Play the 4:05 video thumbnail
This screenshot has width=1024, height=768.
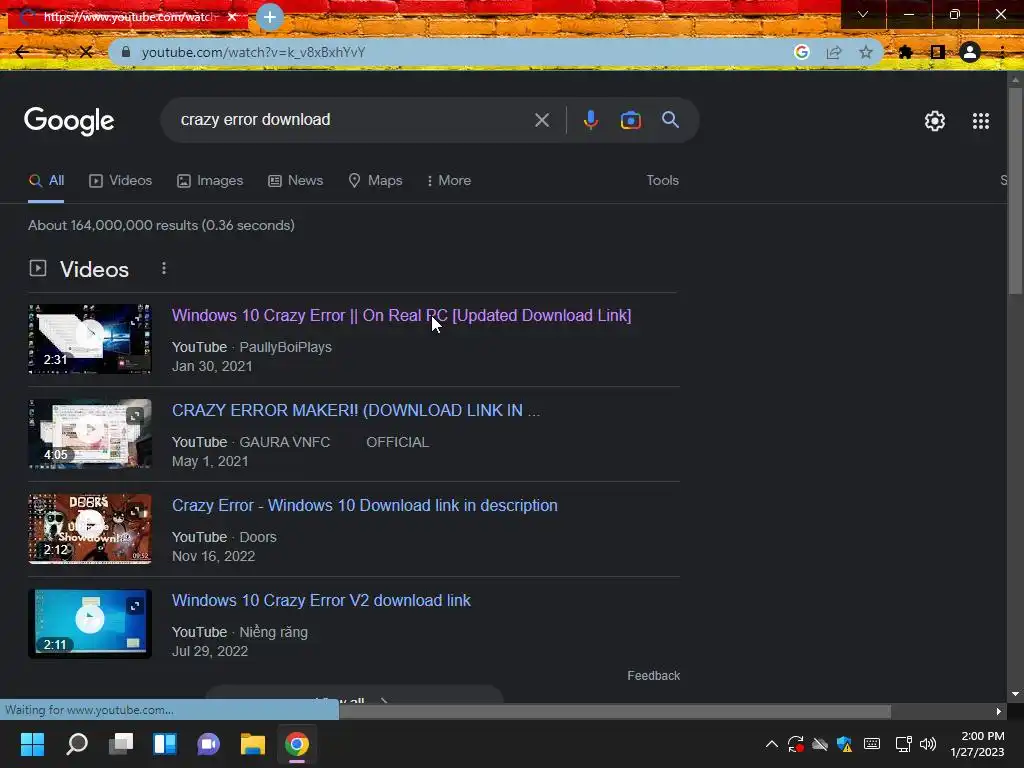pyautogui.click(x=90, y=434)
